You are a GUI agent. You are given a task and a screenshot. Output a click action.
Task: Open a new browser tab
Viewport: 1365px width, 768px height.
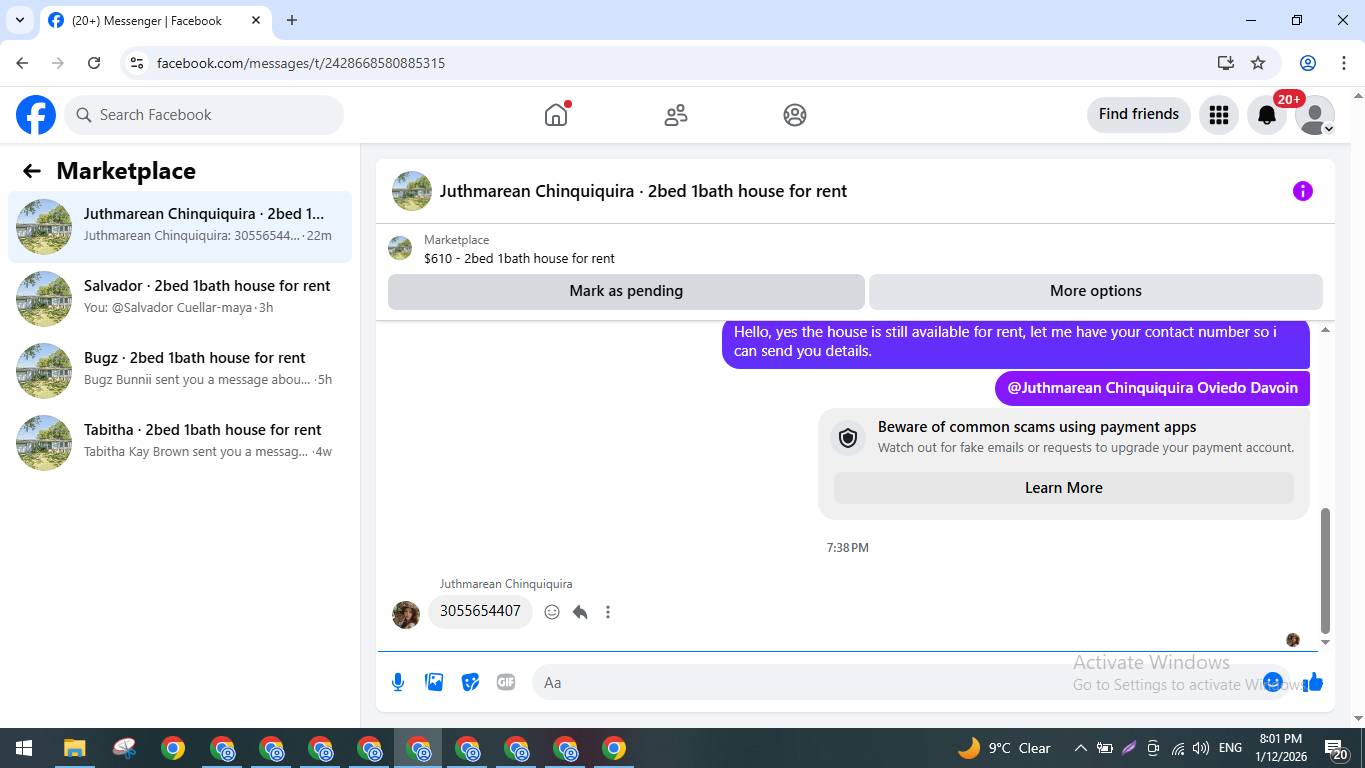292,20
